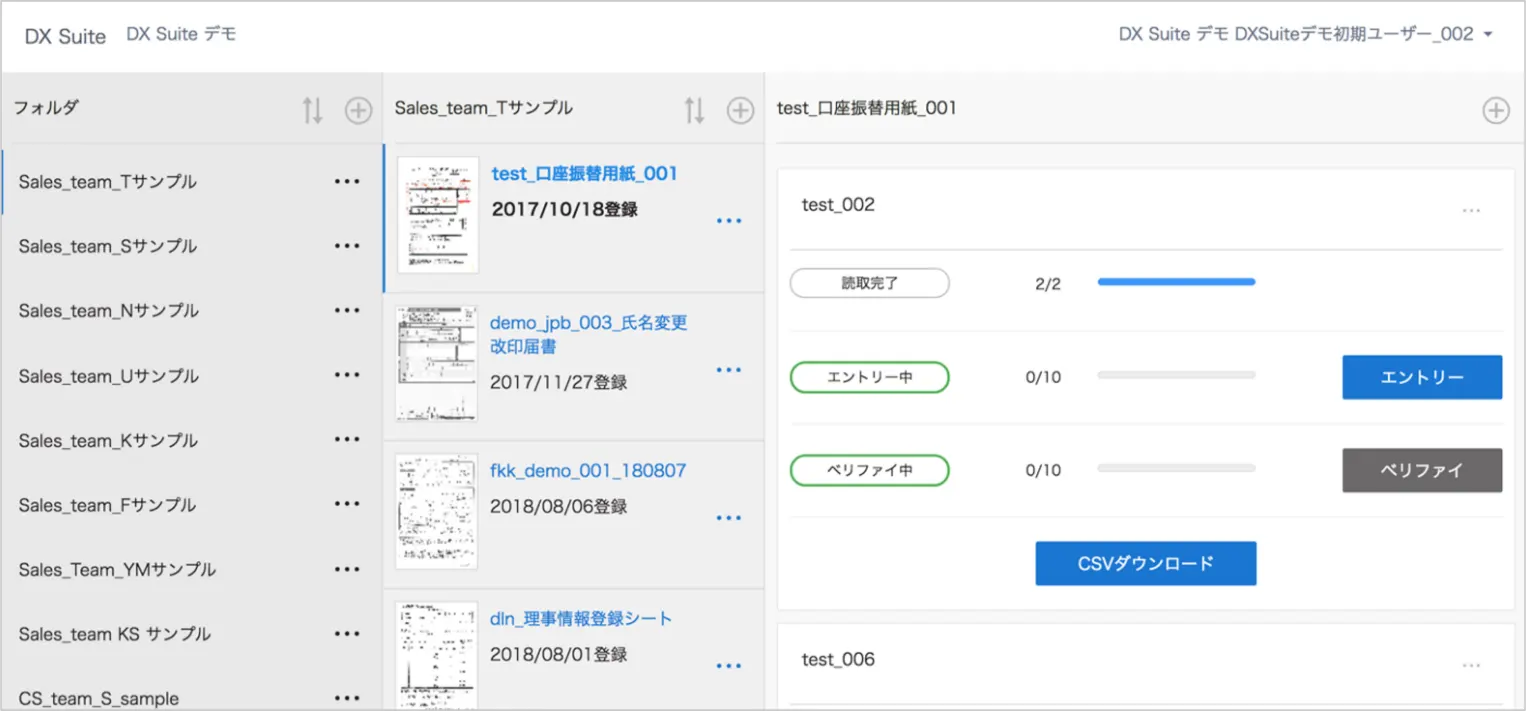
Task: Open options for Sales_team_Sサンプル folder
Action: [347, 246]
